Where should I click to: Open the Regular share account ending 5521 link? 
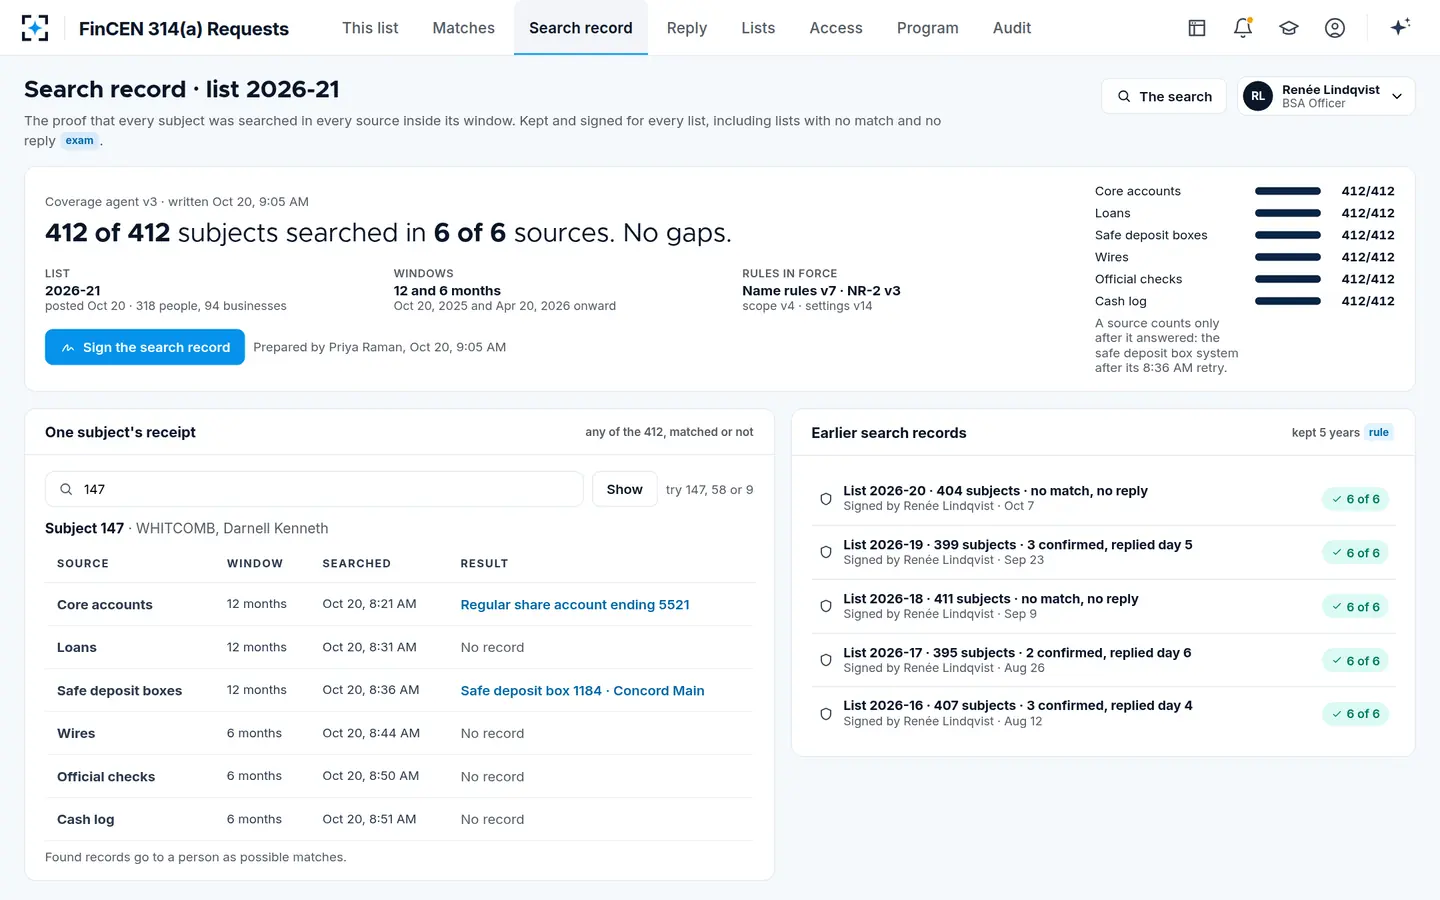[575, 605]
